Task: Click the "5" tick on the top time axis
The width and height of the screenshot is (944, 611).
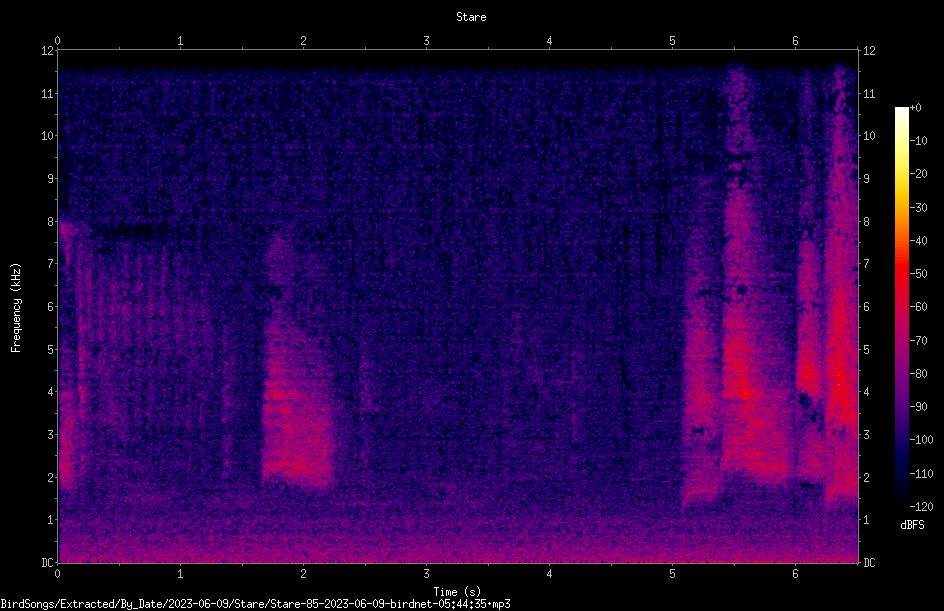Action: coord(672,41)
